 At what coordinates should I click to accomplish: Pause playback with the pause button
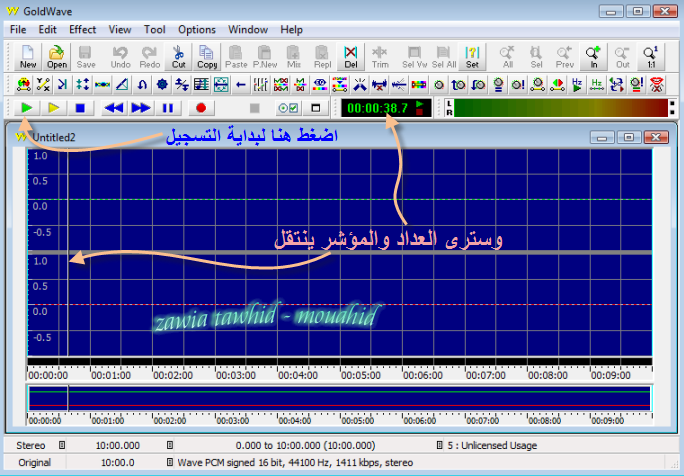(x=168, y=107)
